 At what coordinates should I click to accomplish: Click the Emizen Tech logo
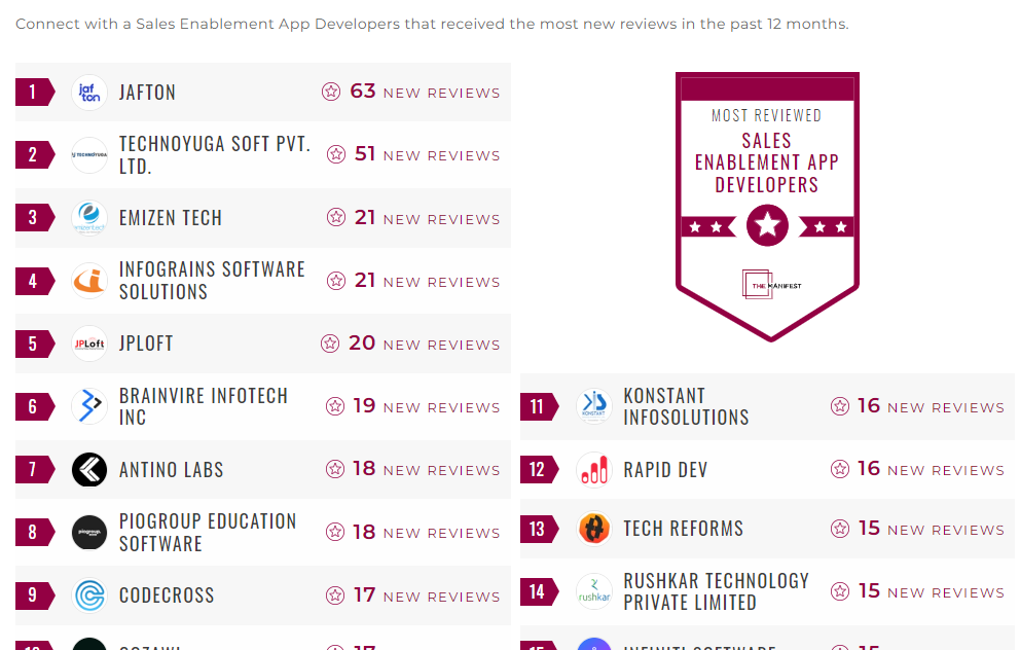point(90,218)
